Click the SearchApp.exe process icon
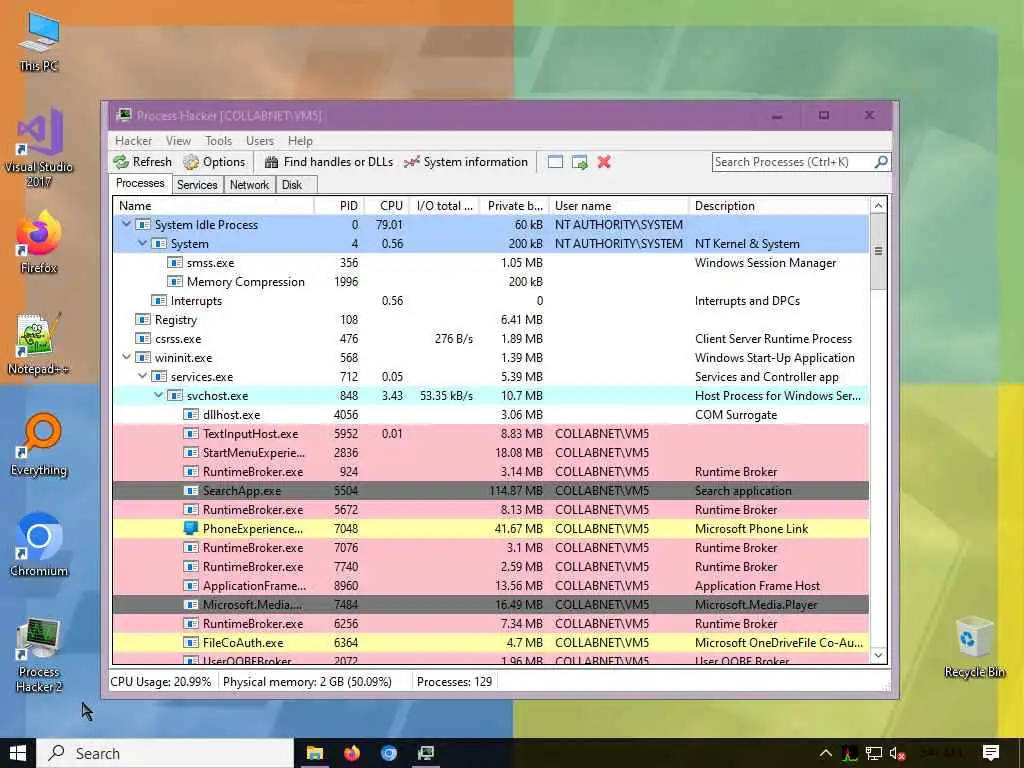Image resolution: width=1024 pixels, height=768 pixels. click(191, 490)
